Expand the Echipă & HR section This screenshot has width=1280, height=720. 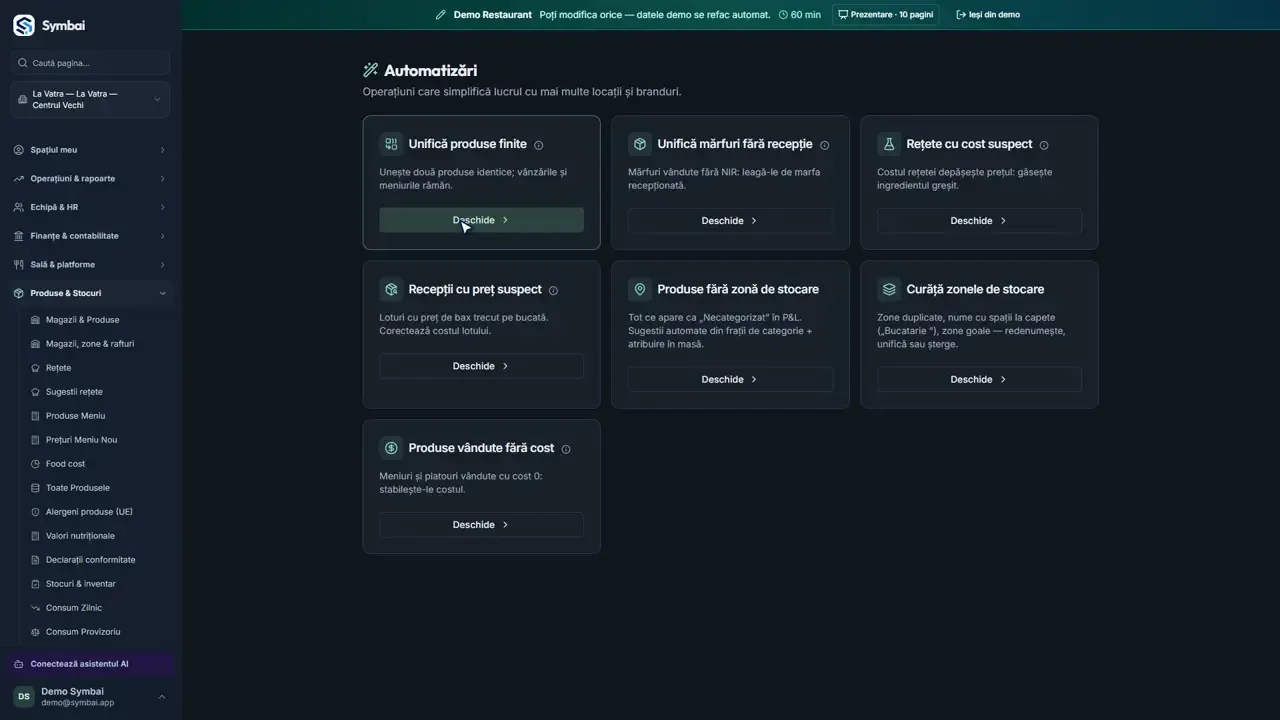pyautogui.click(x=90, y=207)
